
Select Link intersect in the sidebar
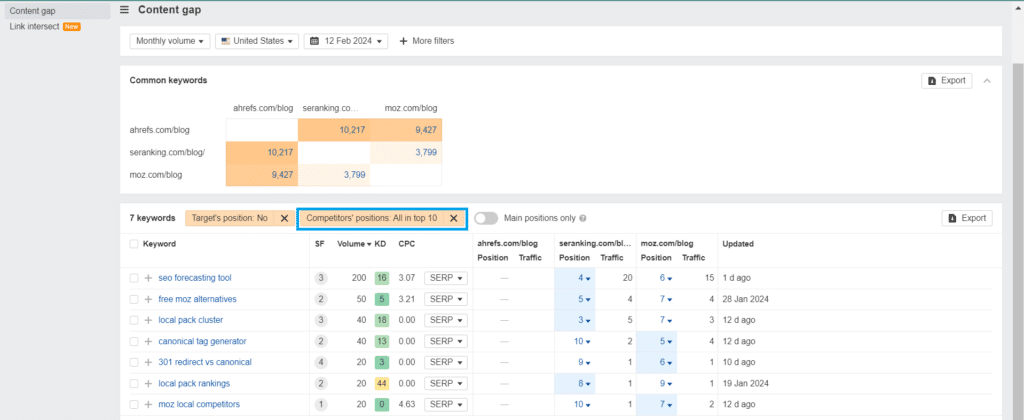coord(35,27)
